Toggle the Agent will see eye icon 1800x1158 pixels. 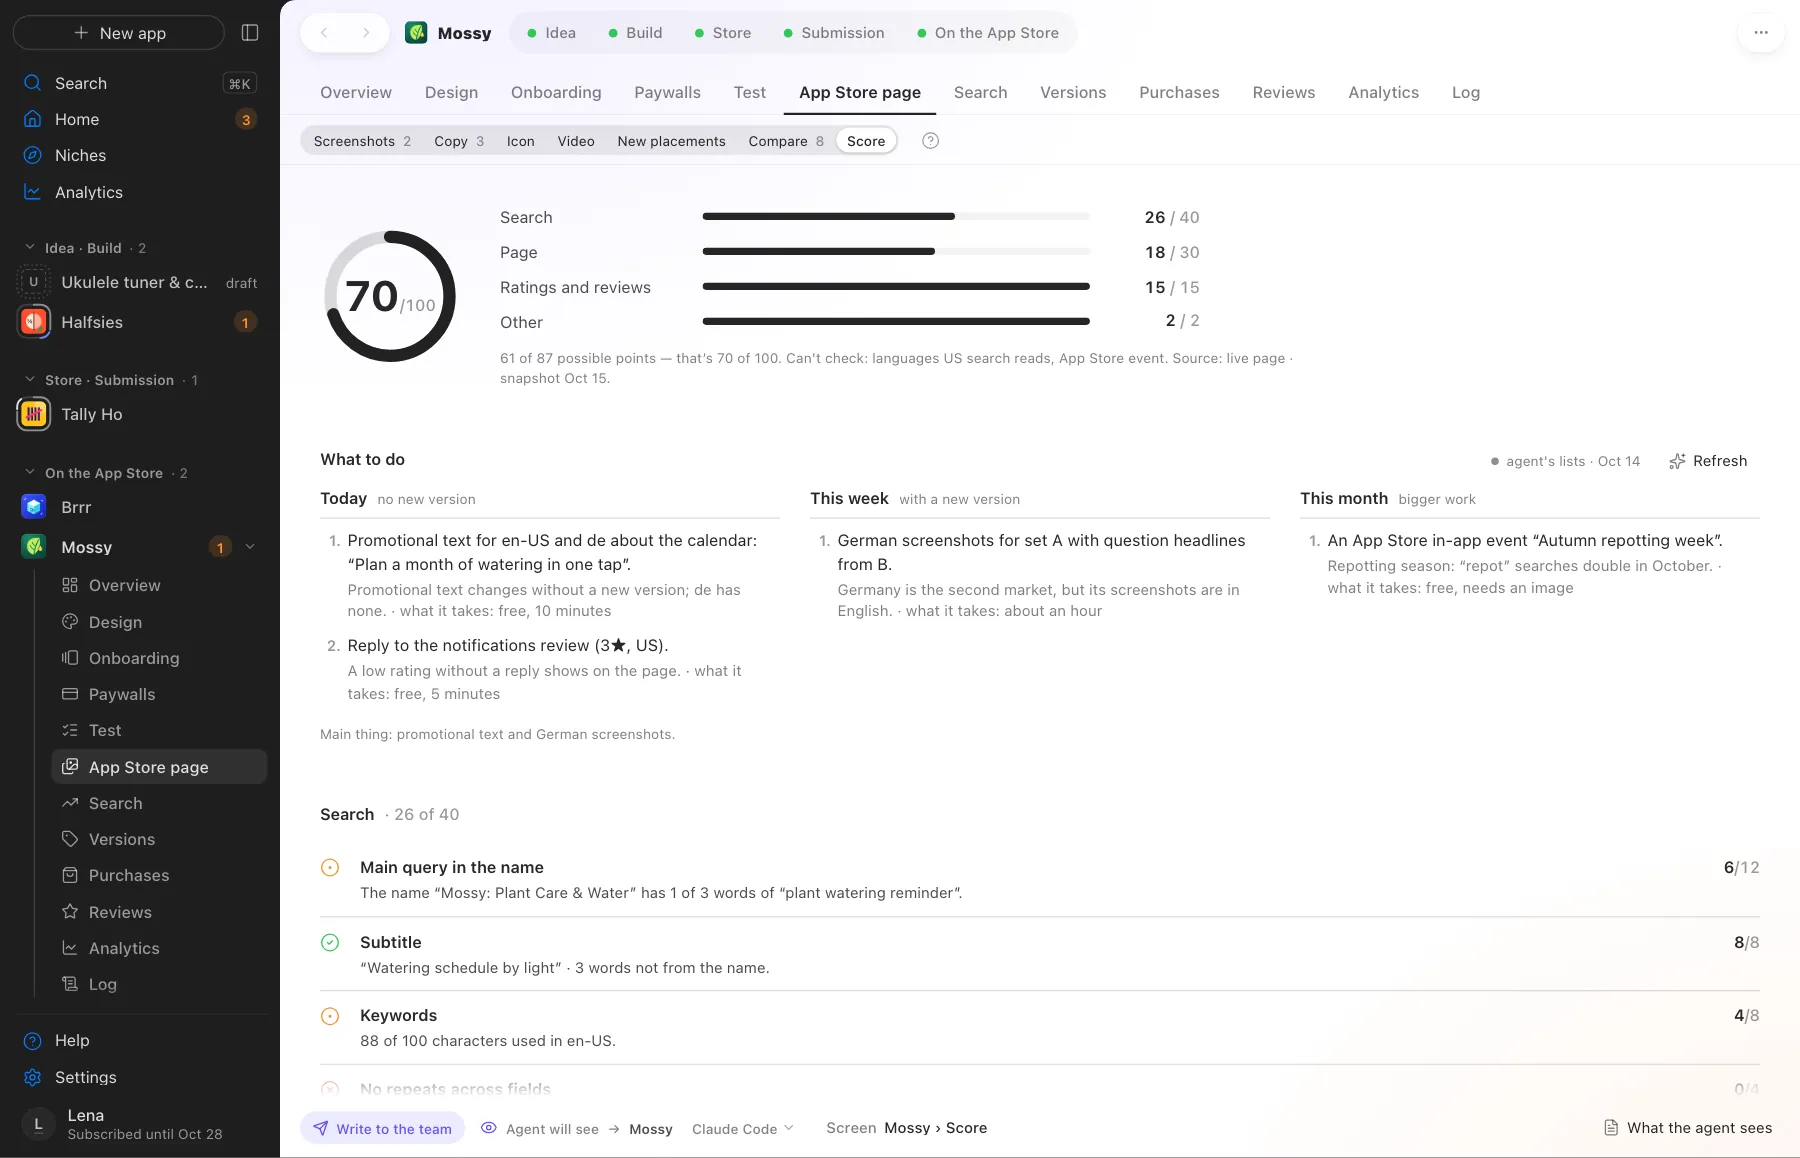click(x=489, y=1128)
